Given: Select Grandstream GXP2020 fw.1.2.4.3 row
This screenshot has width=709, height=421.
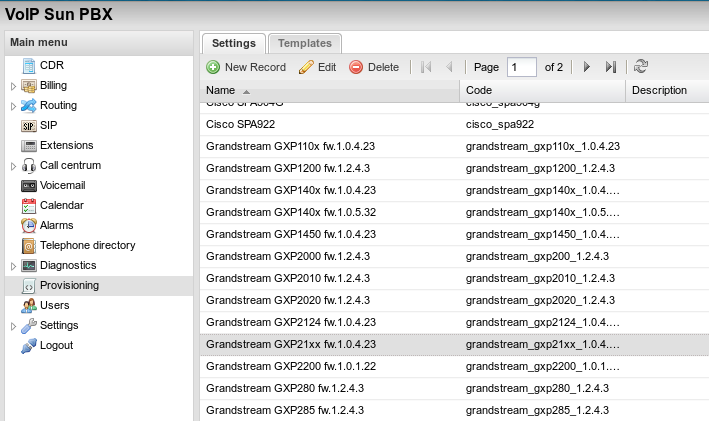Looking at the screenshot, I should pos(454,301).
